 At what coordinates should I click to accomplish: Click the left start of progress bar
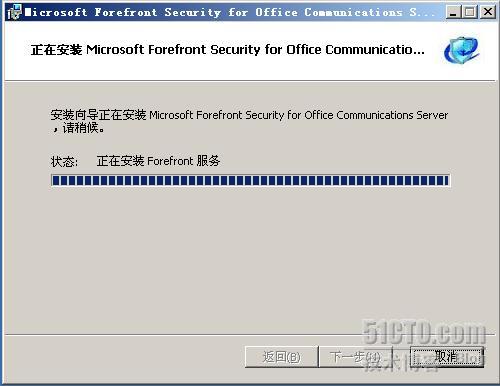(x=56, y=180)
